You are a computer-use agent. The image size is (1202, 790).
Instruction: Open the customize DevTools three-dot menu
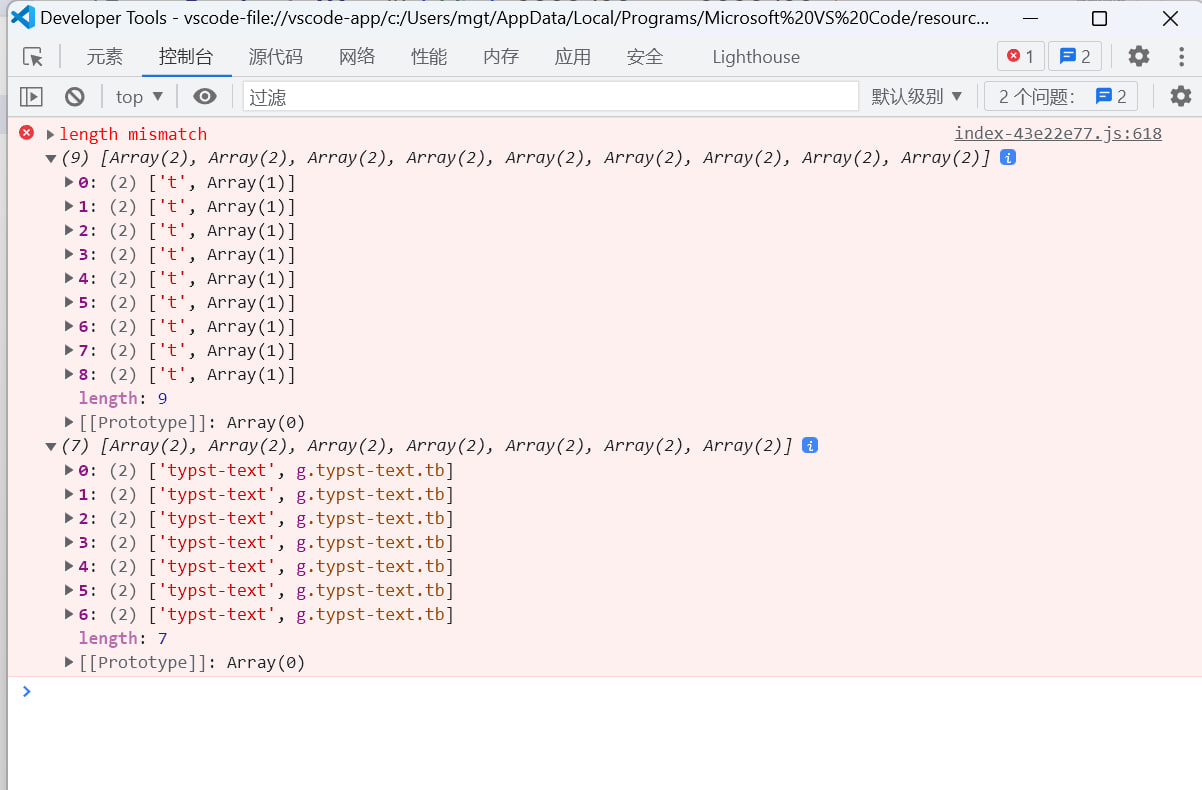(1184, 57)
